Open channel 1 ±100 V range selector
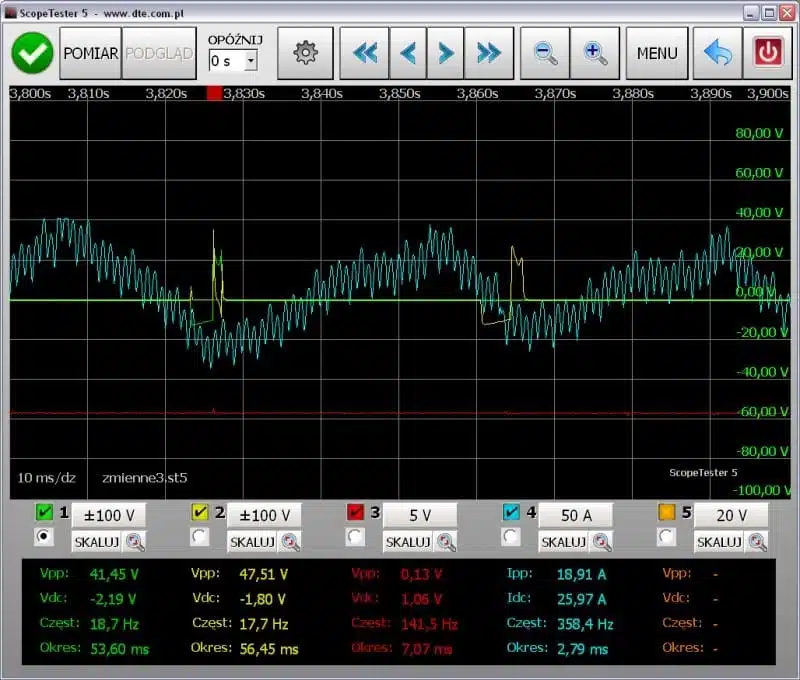 [x=108, y=515]
